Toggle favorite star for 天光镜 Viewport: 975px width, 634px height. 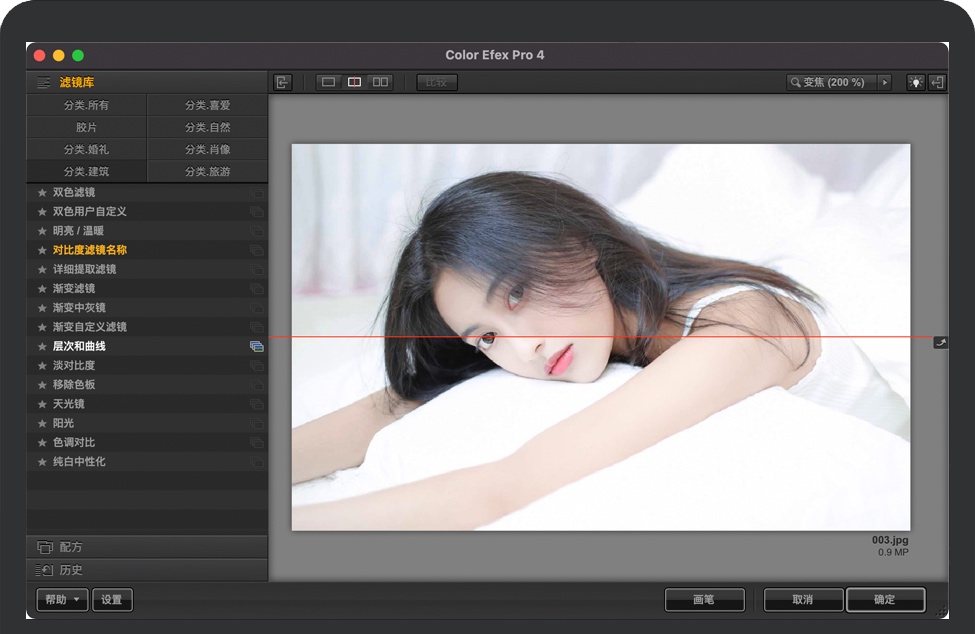click(x=42, y=404)
